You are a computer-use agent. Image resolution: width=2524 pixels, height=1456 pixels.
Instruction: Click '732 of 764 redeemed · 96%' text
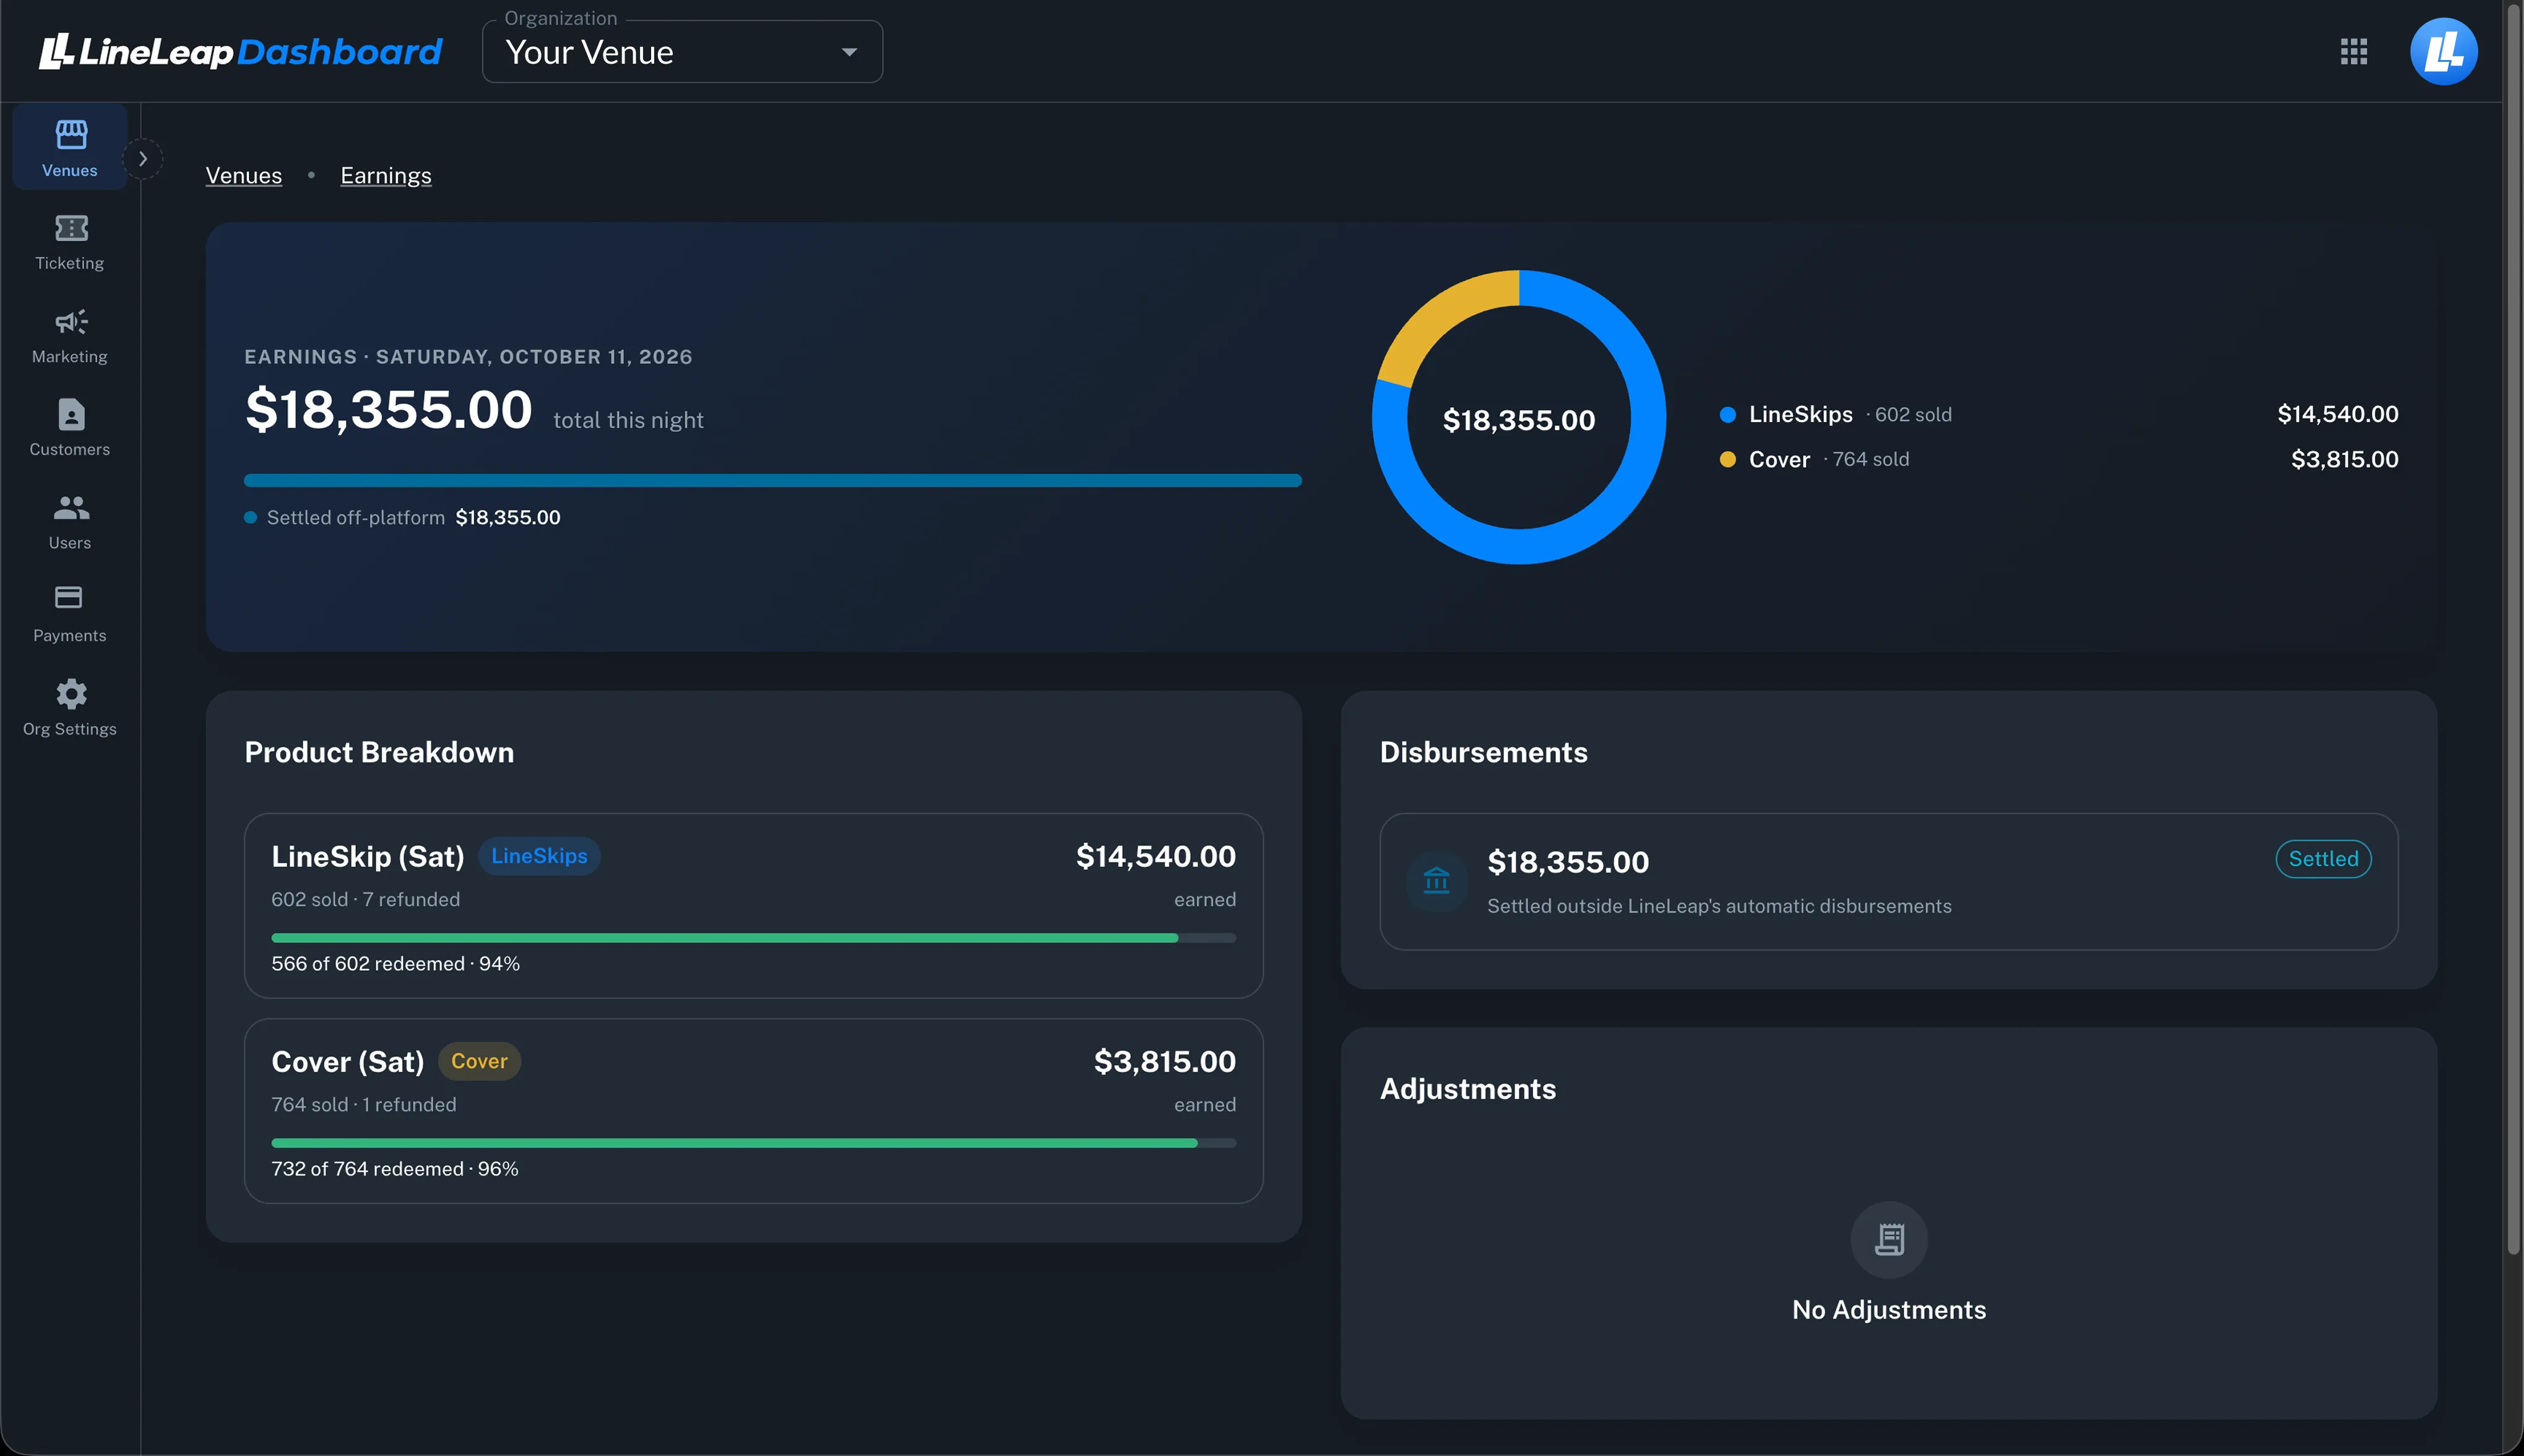pos(394,1169)
